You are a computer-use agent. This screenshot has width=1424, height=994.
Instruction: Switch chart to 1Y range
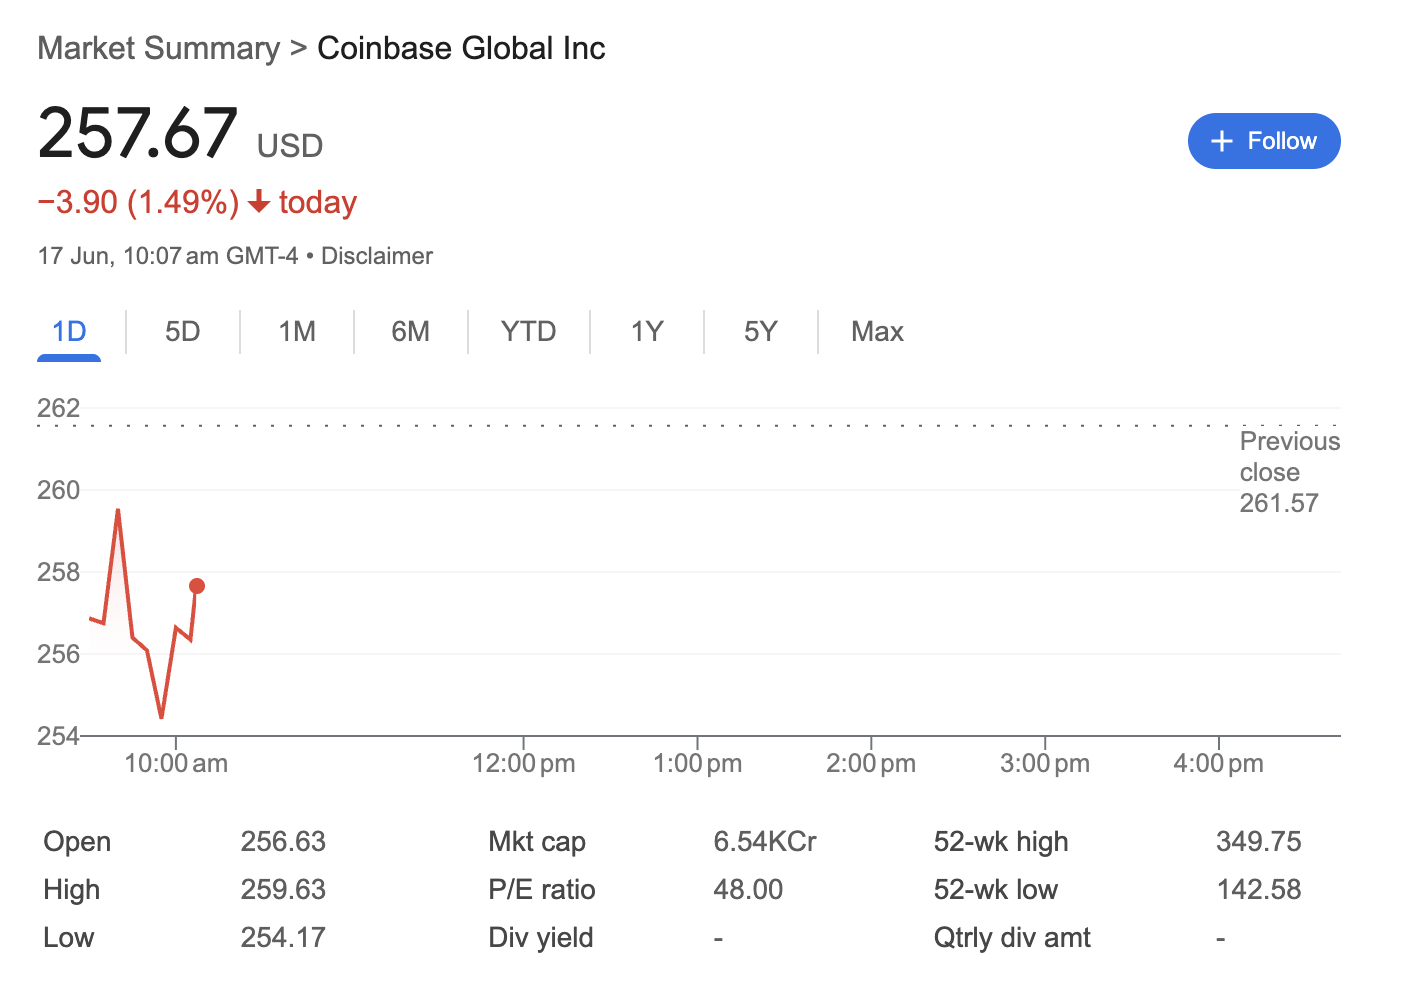647,332
